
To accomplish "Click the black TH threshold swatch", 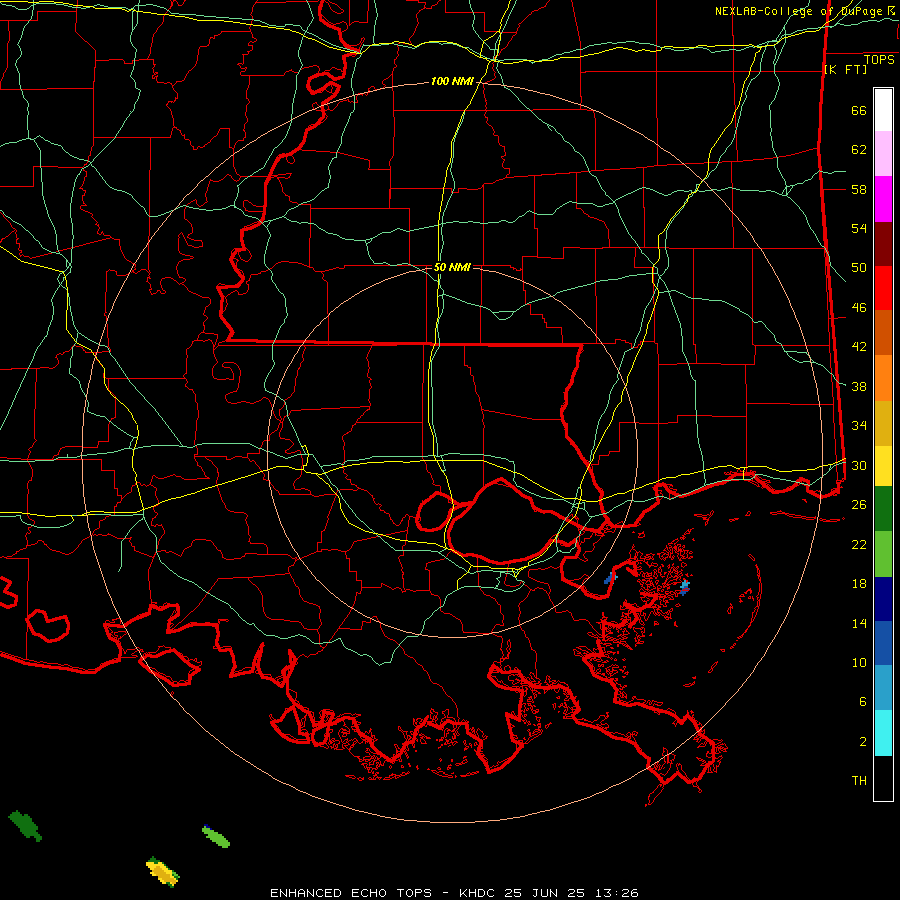I will click(x=883, y=778).
